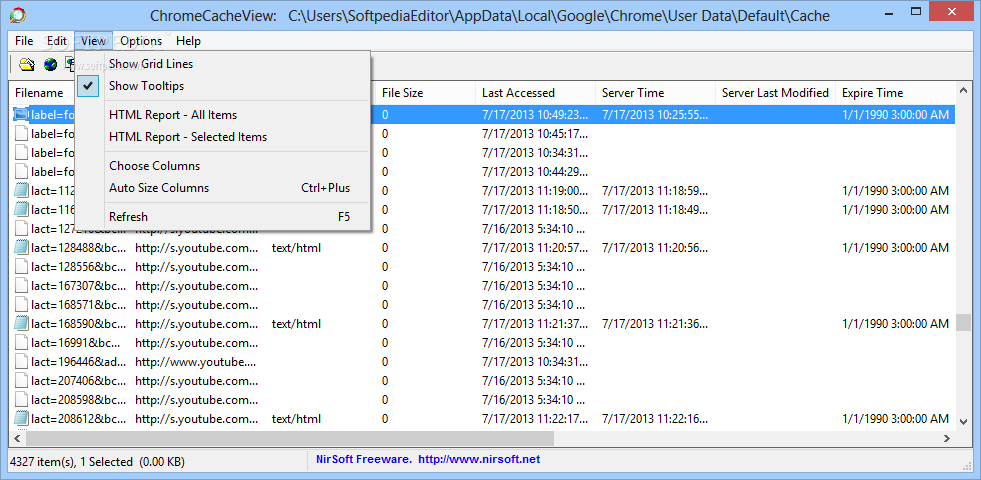This screenshot has height=480, width=981.
Task: Click status text 4327 item(s), 1 Selected
Action: [x=97, y=462]
